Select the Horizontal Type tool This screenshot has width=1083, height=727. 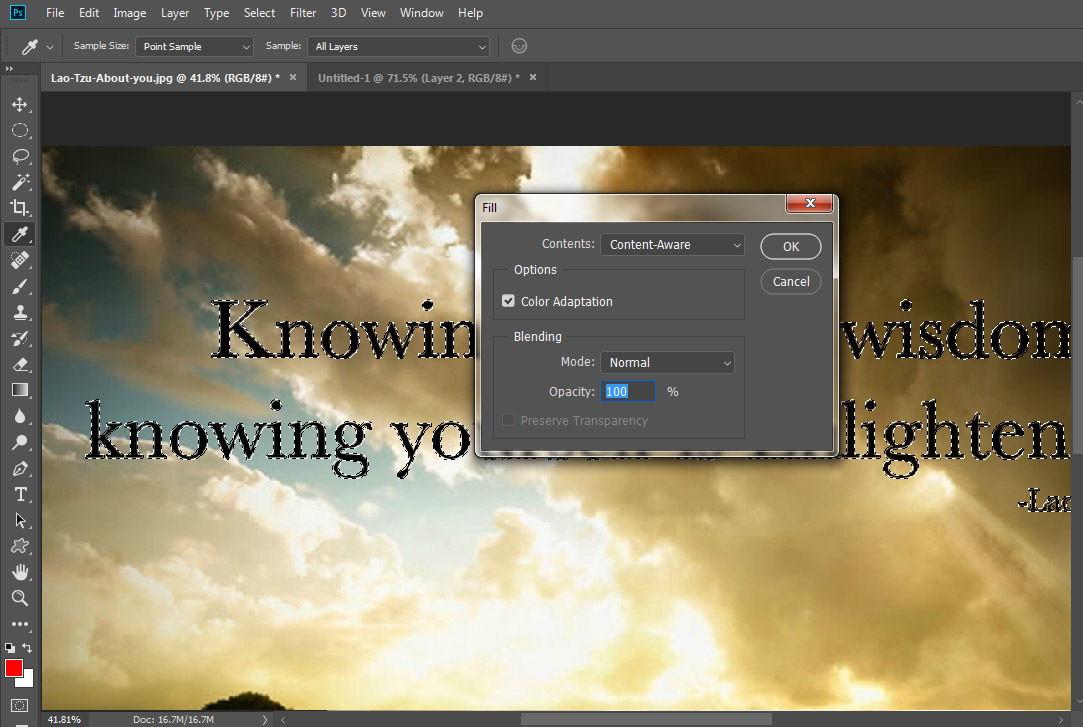coord(20,494)
